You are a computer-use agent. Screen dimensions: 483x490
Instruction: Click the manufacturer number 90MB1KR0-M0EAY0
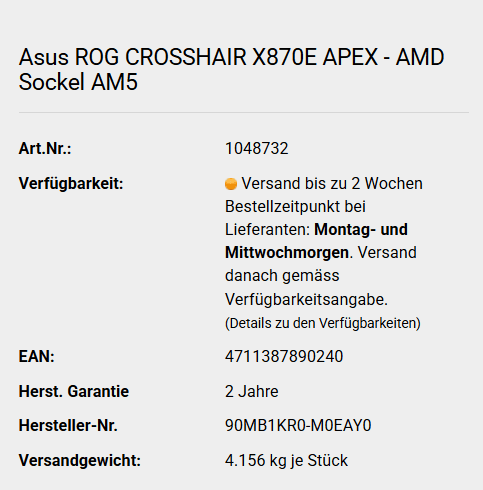coord(298,425)
